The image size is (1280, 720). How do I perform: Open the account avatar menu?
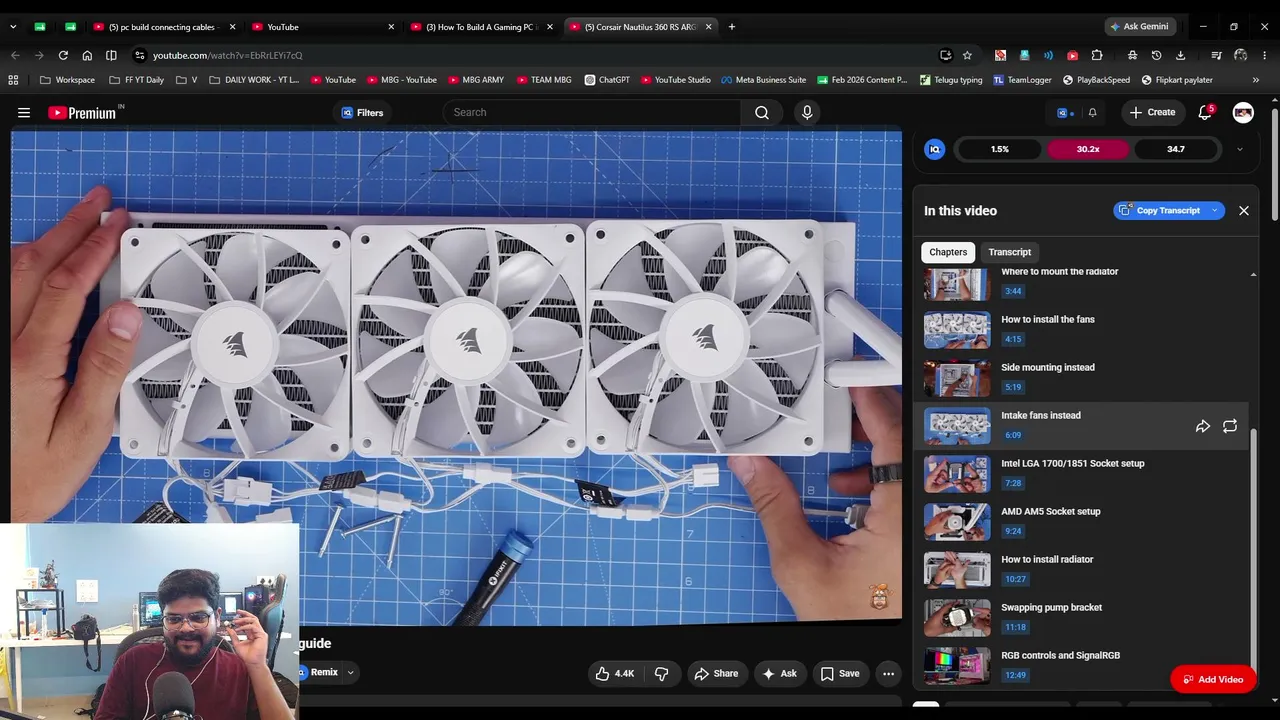pos(1243,113)
